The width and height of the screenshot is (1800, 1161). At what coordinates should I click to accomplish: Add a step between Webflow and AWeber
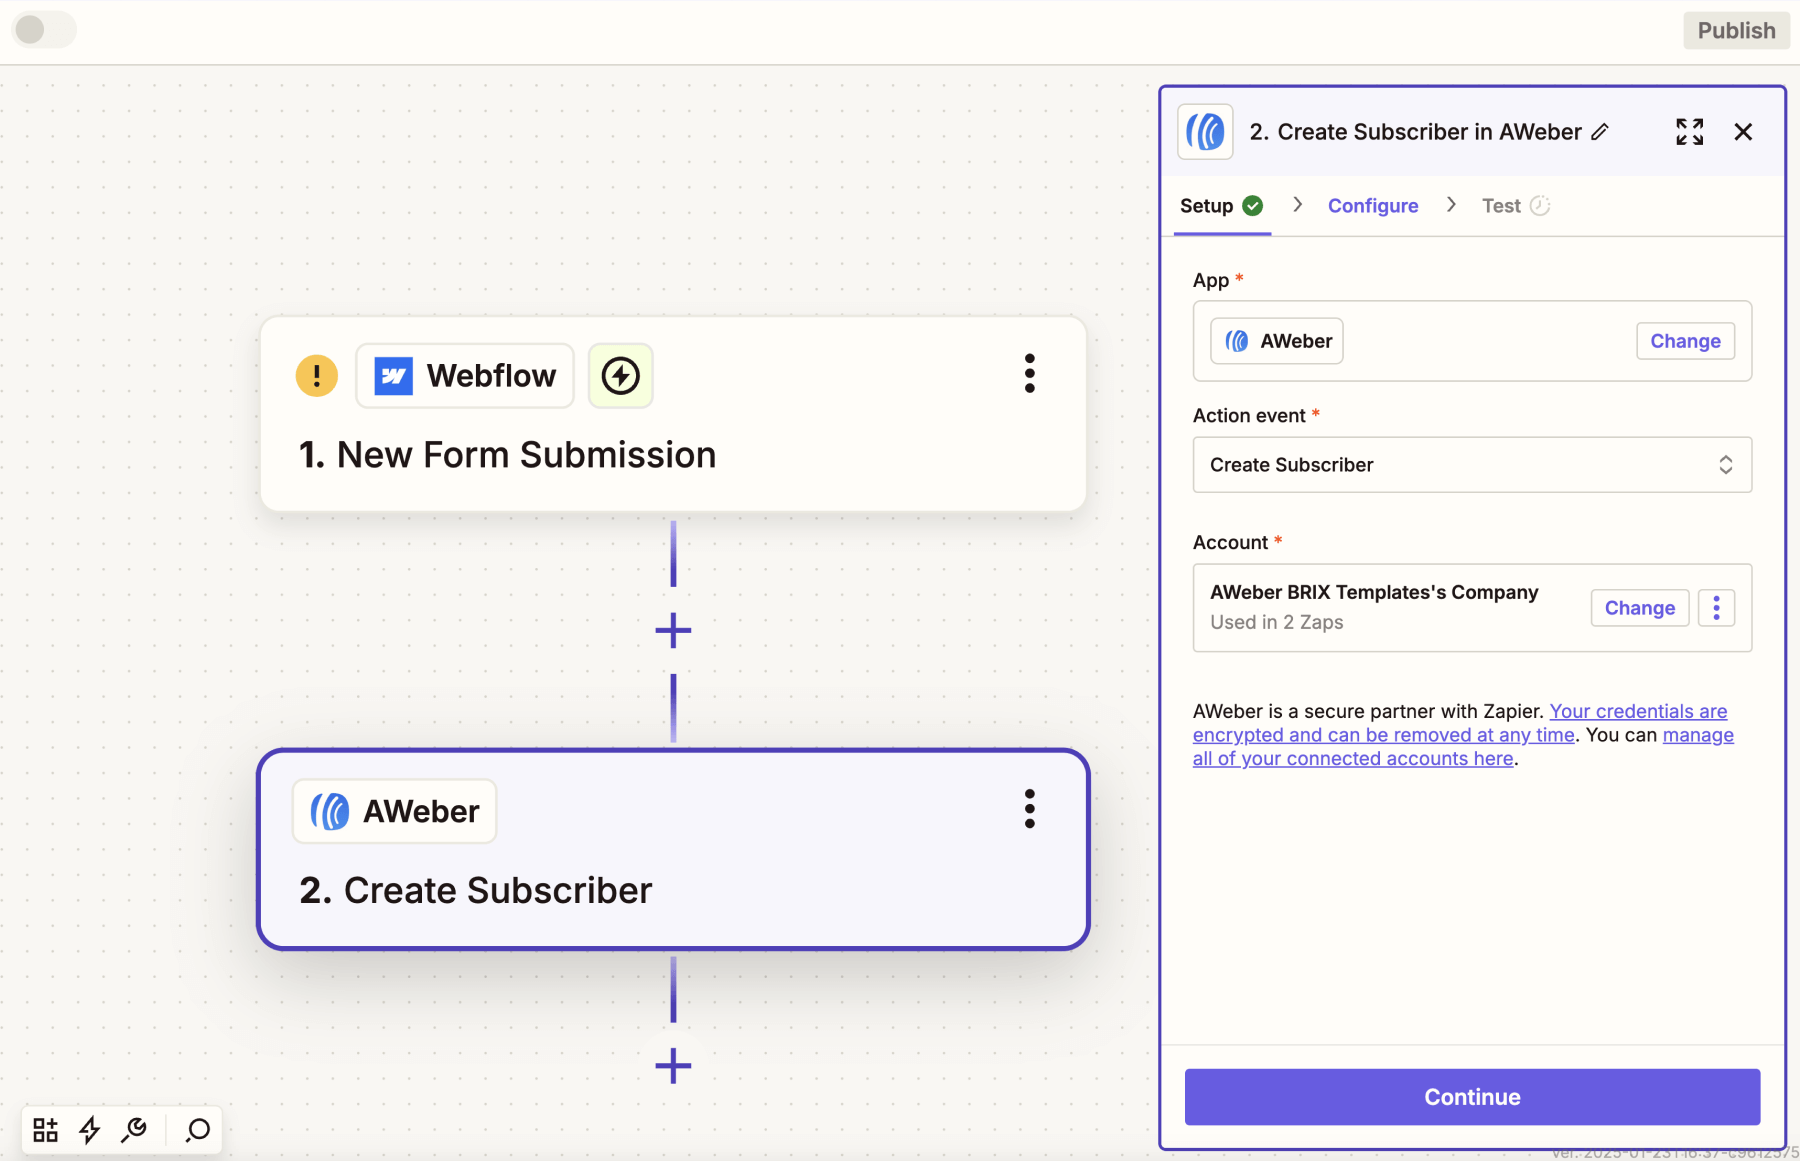coord(673,630)
